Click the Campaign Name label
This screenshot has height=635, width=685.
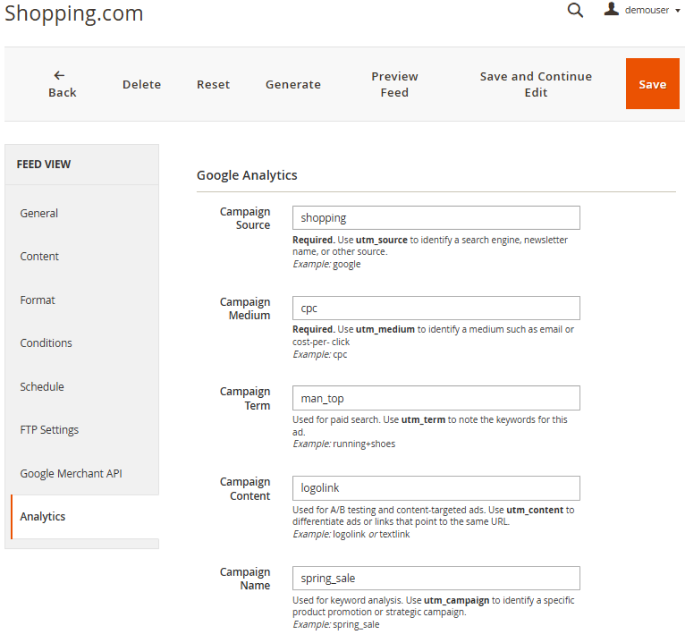click(x=245, y=579)
